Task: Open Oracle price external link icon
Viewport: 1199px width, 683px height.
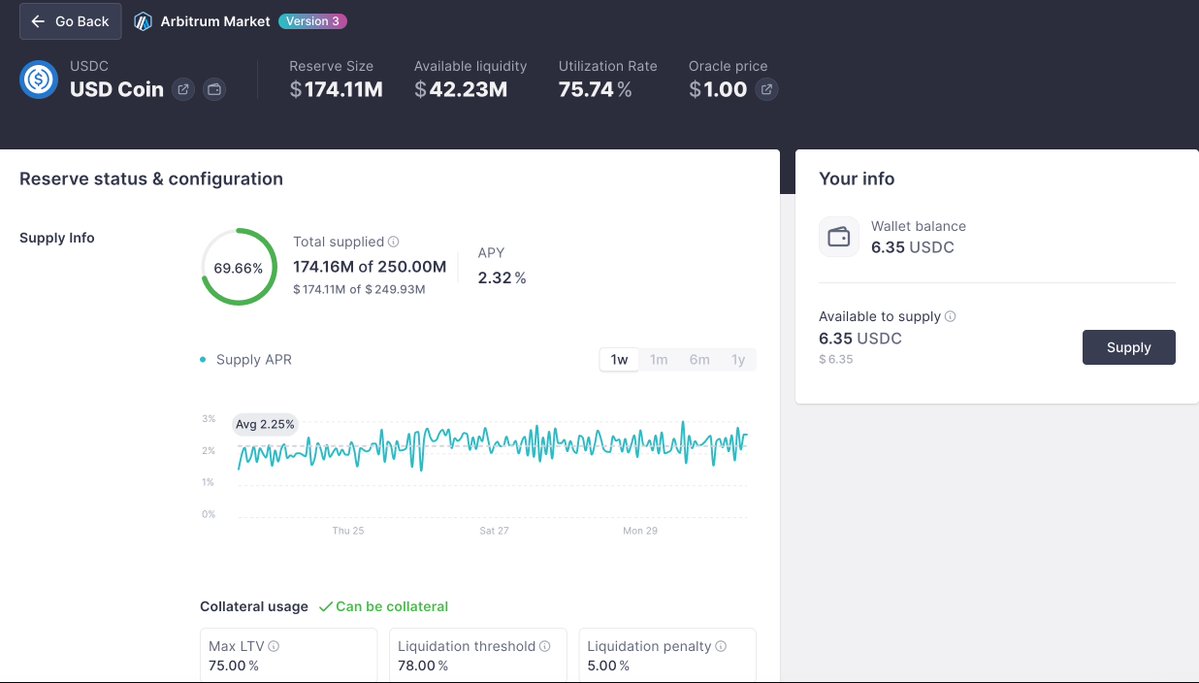Action: (766, 89)
